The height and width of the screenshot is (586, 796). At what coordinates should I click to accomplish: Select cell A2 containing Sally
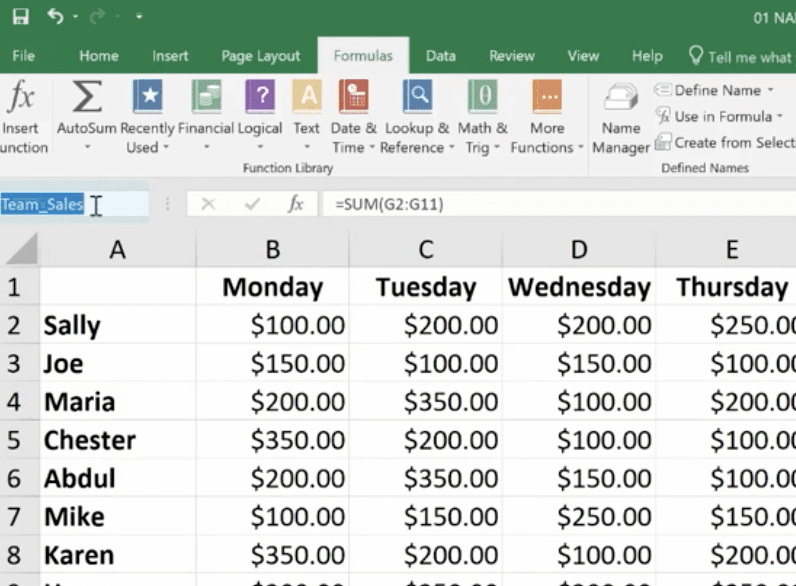[117, 325]
